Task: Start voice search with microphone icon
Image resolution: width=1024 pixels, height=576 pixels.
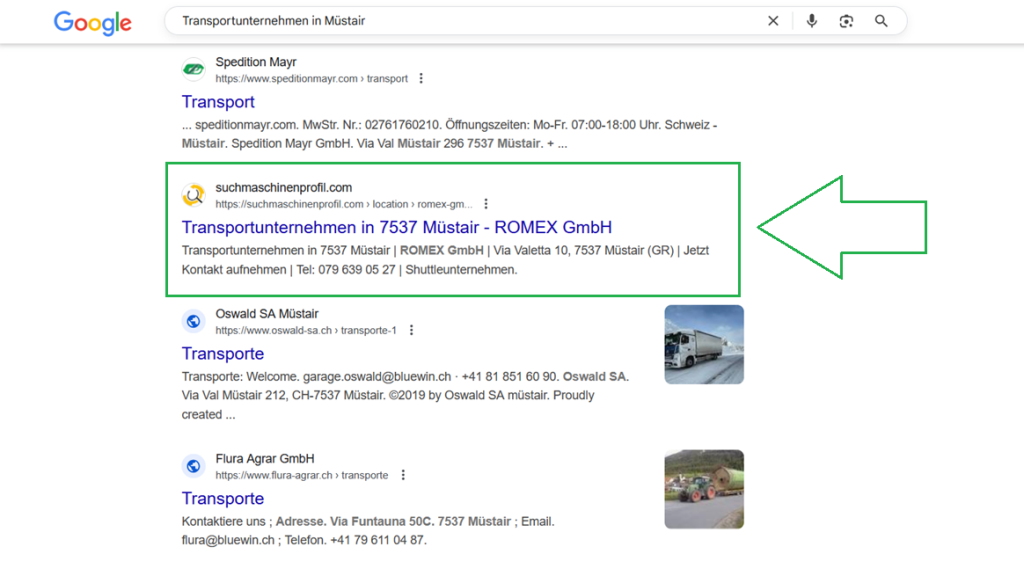Action: (x=812, y=21)
